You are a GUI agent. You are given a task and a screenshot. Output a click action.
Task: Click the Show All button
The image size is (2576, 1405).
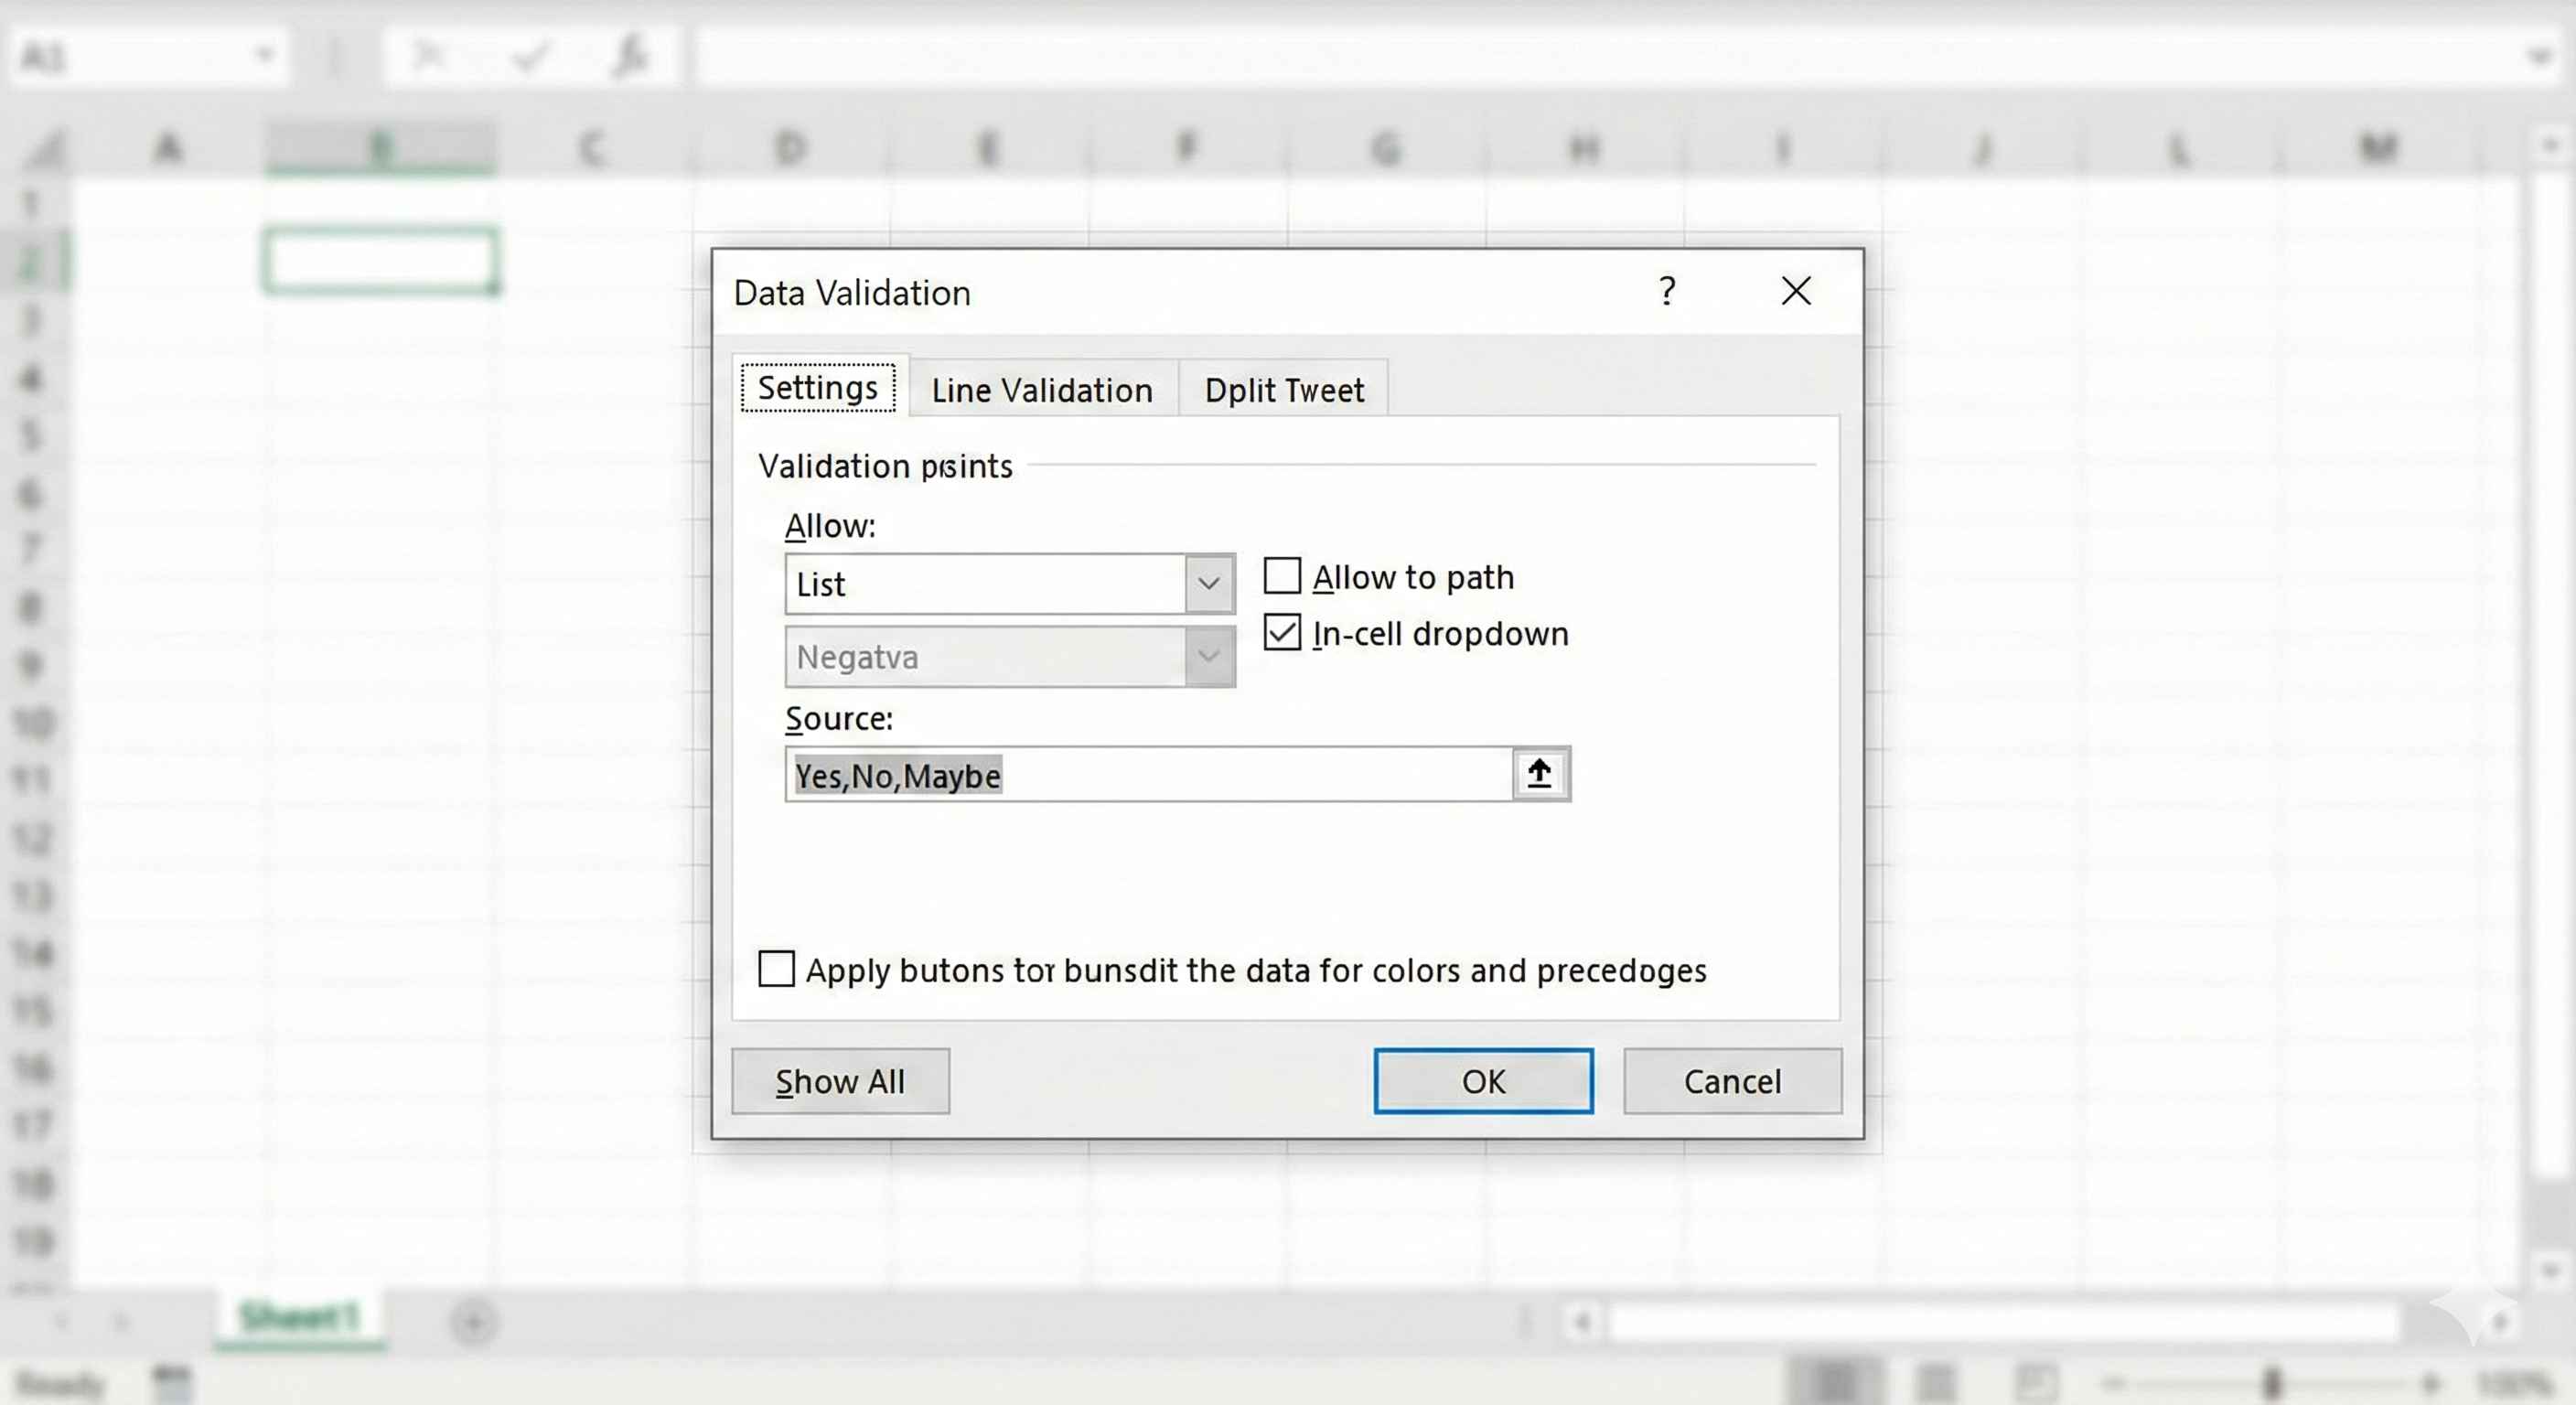point(840,1081)
